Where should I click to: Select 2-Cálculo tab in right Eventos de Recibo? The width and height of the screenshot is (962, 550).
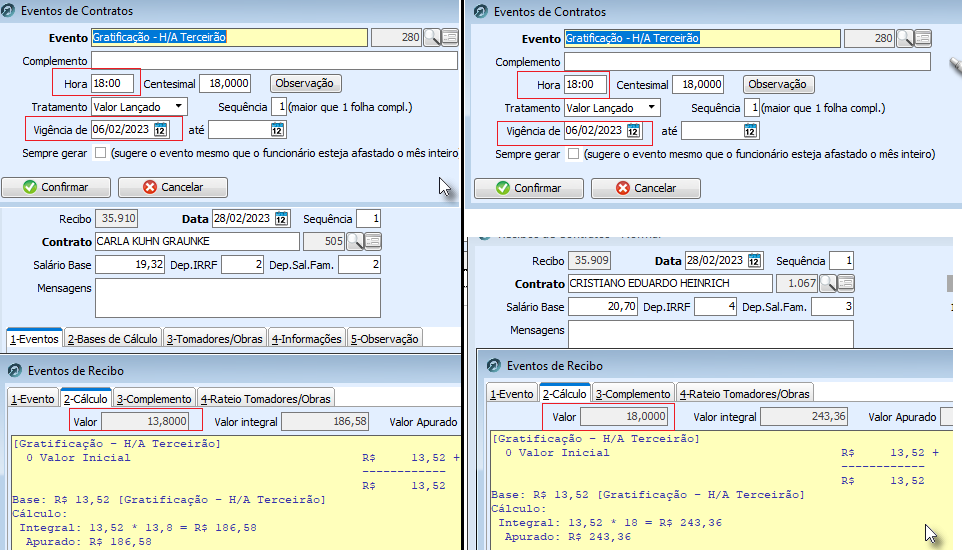point(565,393)
